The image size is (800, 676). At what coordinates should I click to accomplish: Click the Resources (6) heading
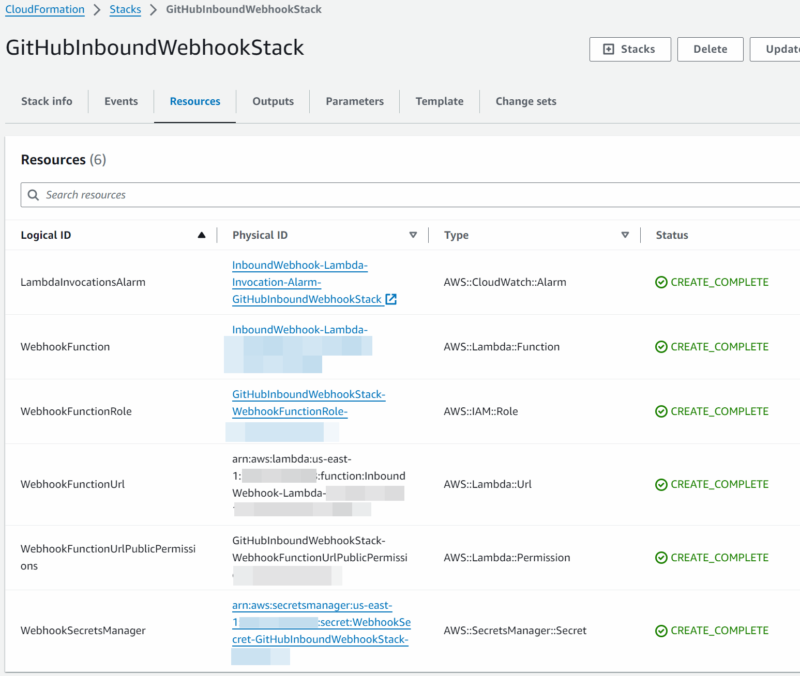63,160
